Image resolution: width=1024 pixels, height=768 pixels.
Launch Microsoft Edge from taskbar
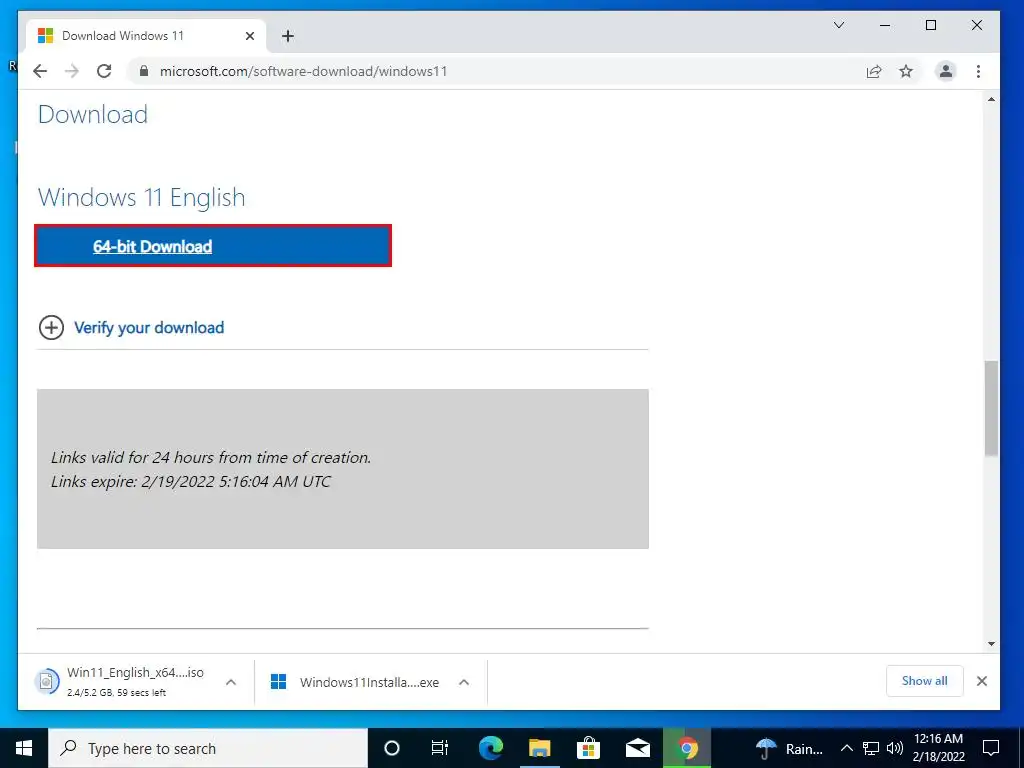490,748
